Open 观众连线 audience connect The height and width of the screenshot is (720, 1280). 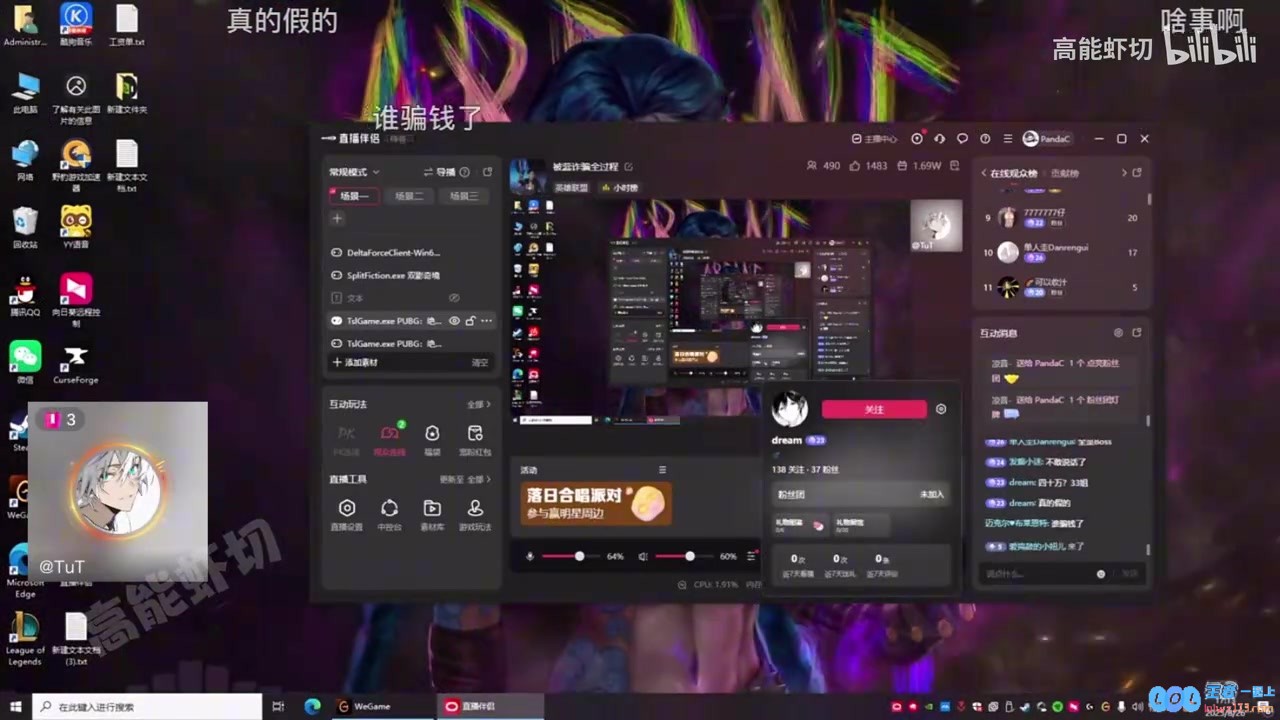(390, 439)
